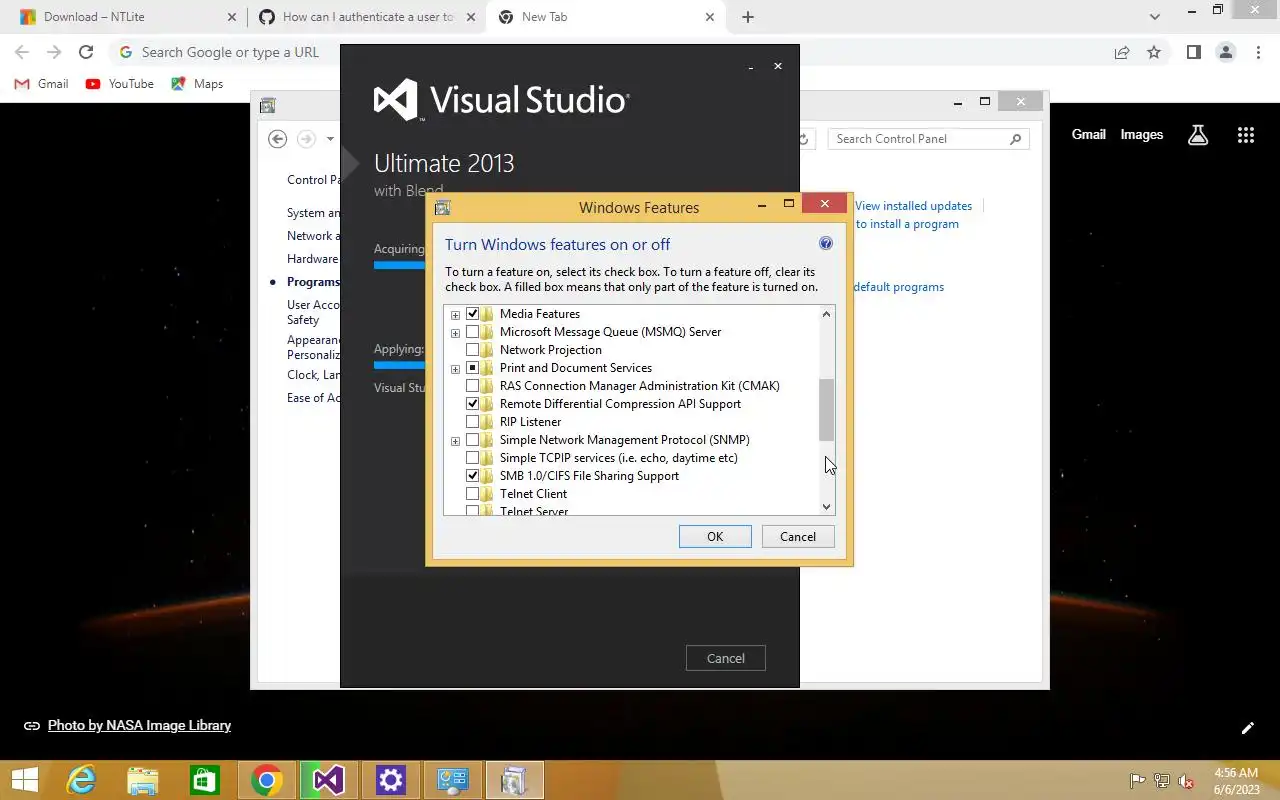Screen dimensions: 1280x800
Task: Toggle Chrome side panel icon
Action: (1194, 52)
